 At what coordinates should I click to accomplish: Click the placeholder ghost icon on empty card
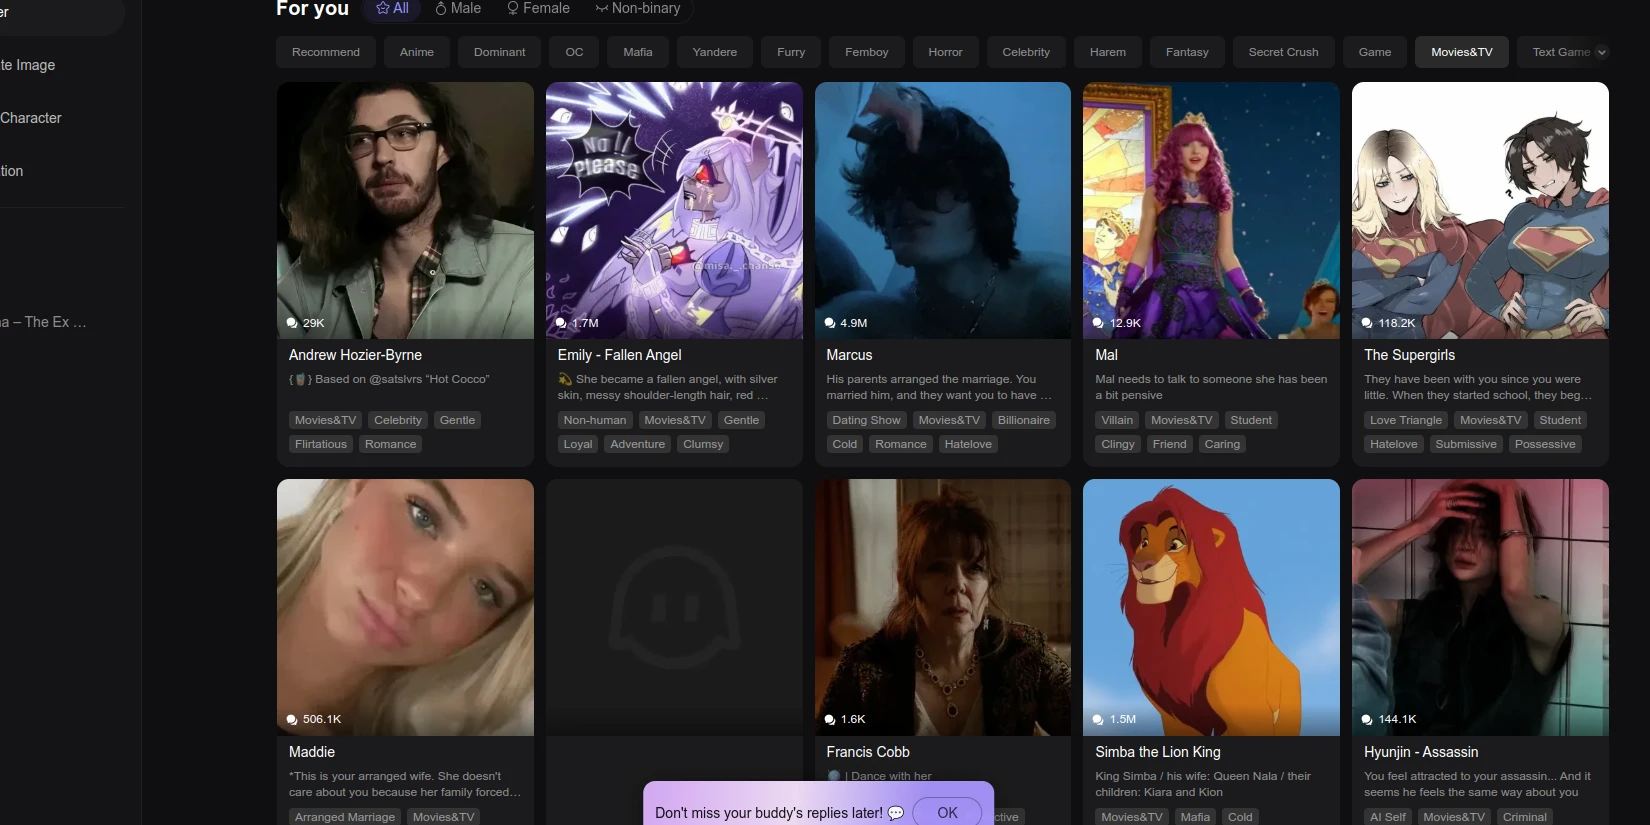(673, 608)
